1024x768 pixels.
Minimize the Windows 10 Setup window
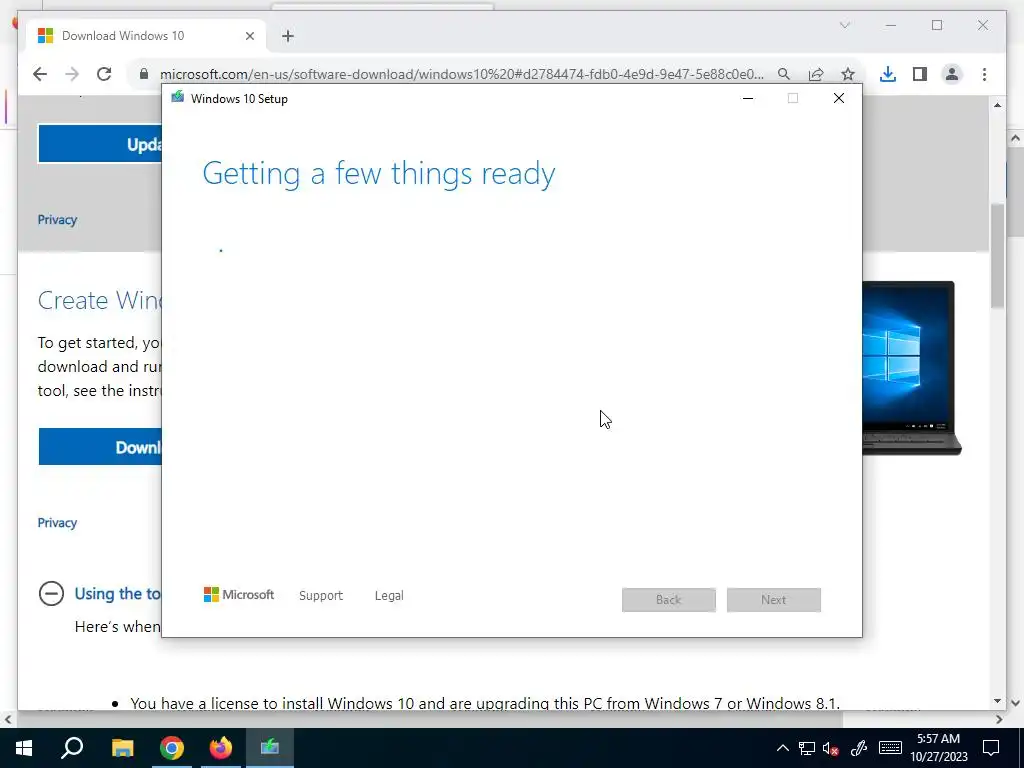(748, 98)
